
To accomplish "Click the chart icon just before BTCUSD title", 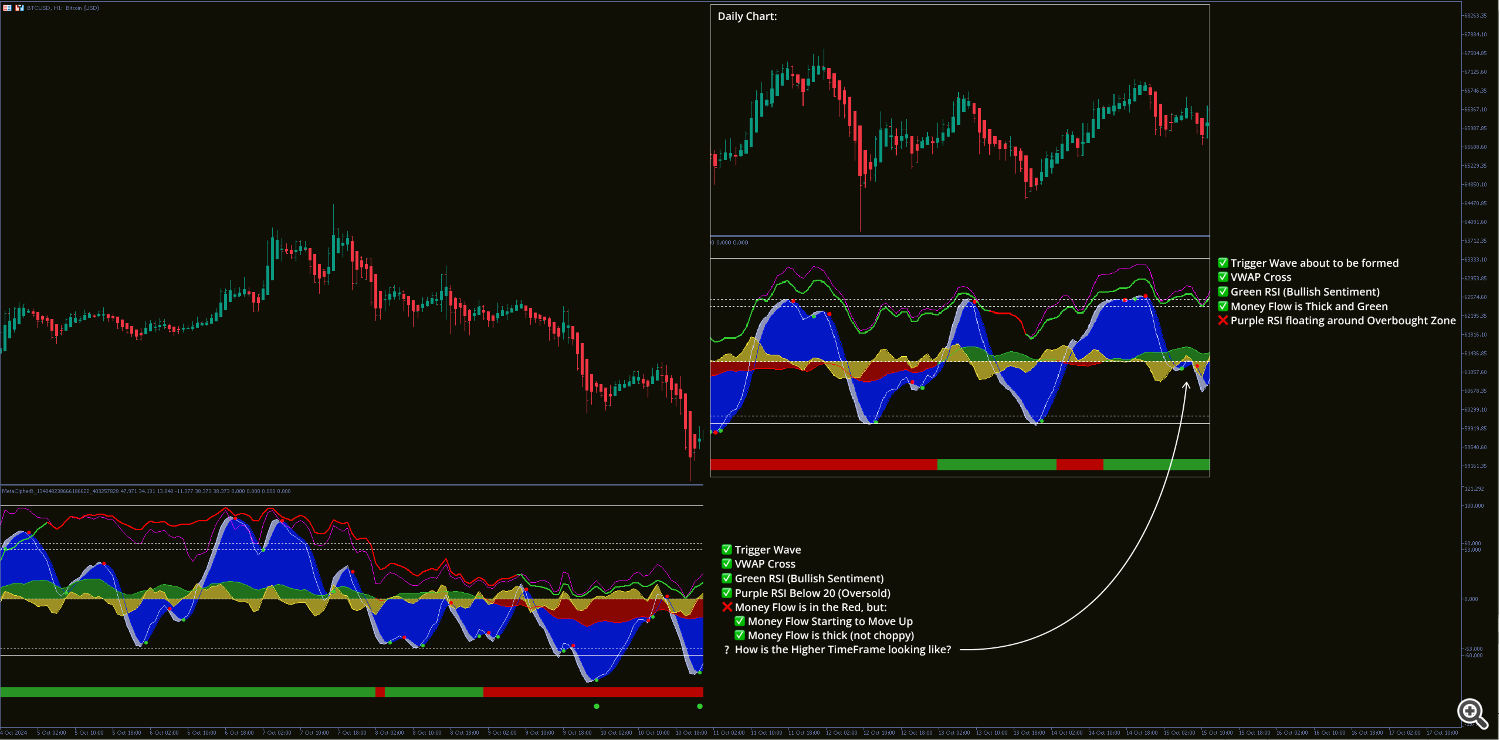I will pos(19,6).
